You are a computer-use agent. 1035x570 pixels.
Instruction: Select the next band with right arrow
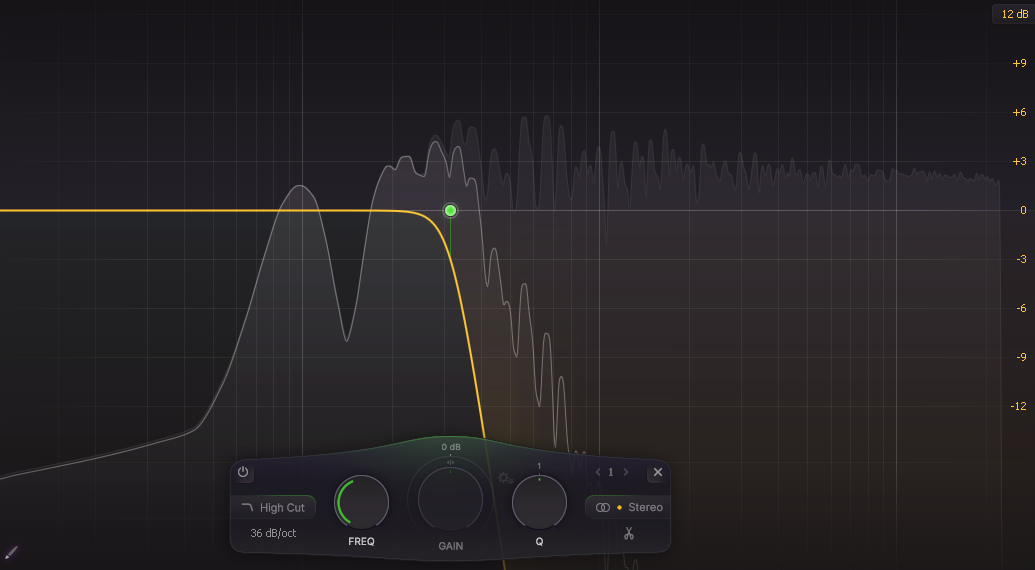(626, 472)
